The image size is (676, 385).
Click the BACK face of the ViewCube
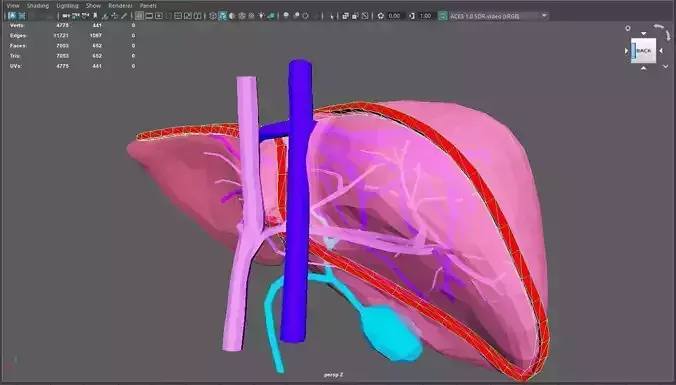644,50
